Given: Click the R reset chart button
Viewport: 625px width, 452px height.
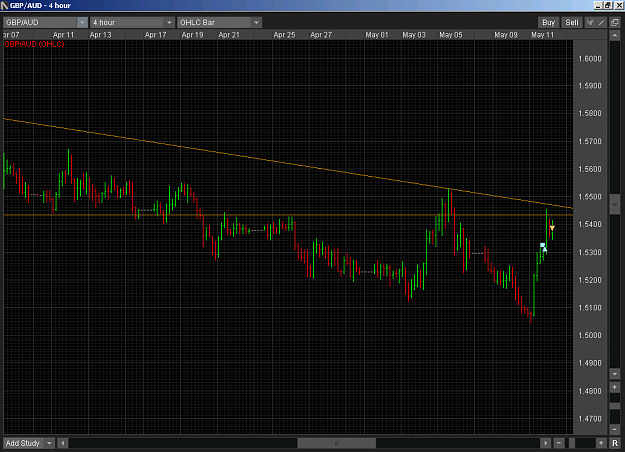Looking at the screenshot, I should point(615,443).
